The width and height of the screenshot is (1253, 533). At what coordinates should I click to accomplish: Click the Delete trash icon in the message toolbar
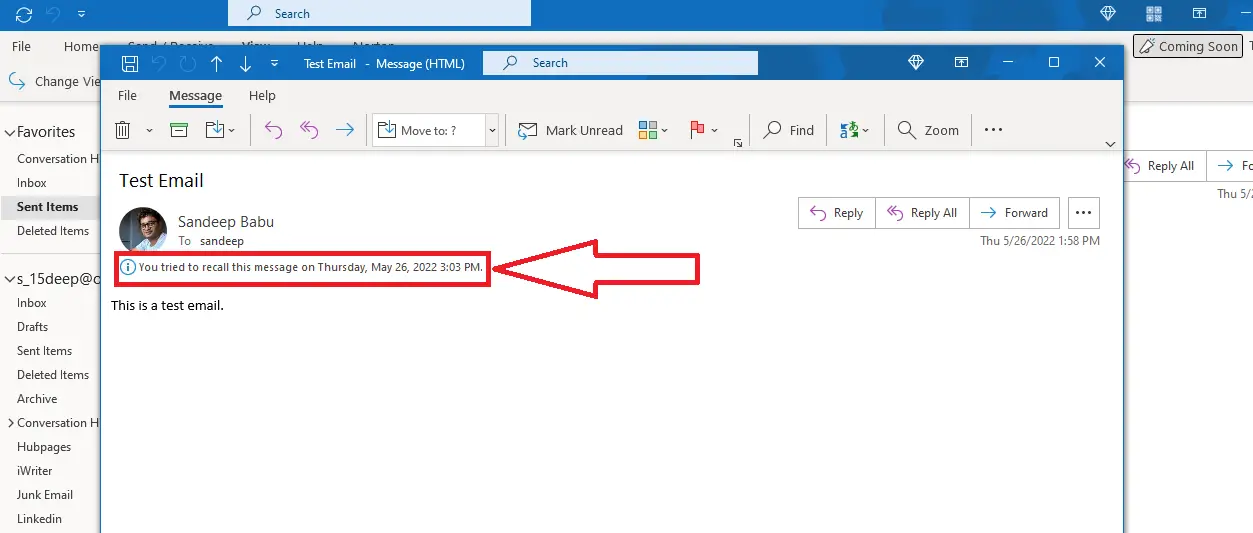click(x=123, y=130)
